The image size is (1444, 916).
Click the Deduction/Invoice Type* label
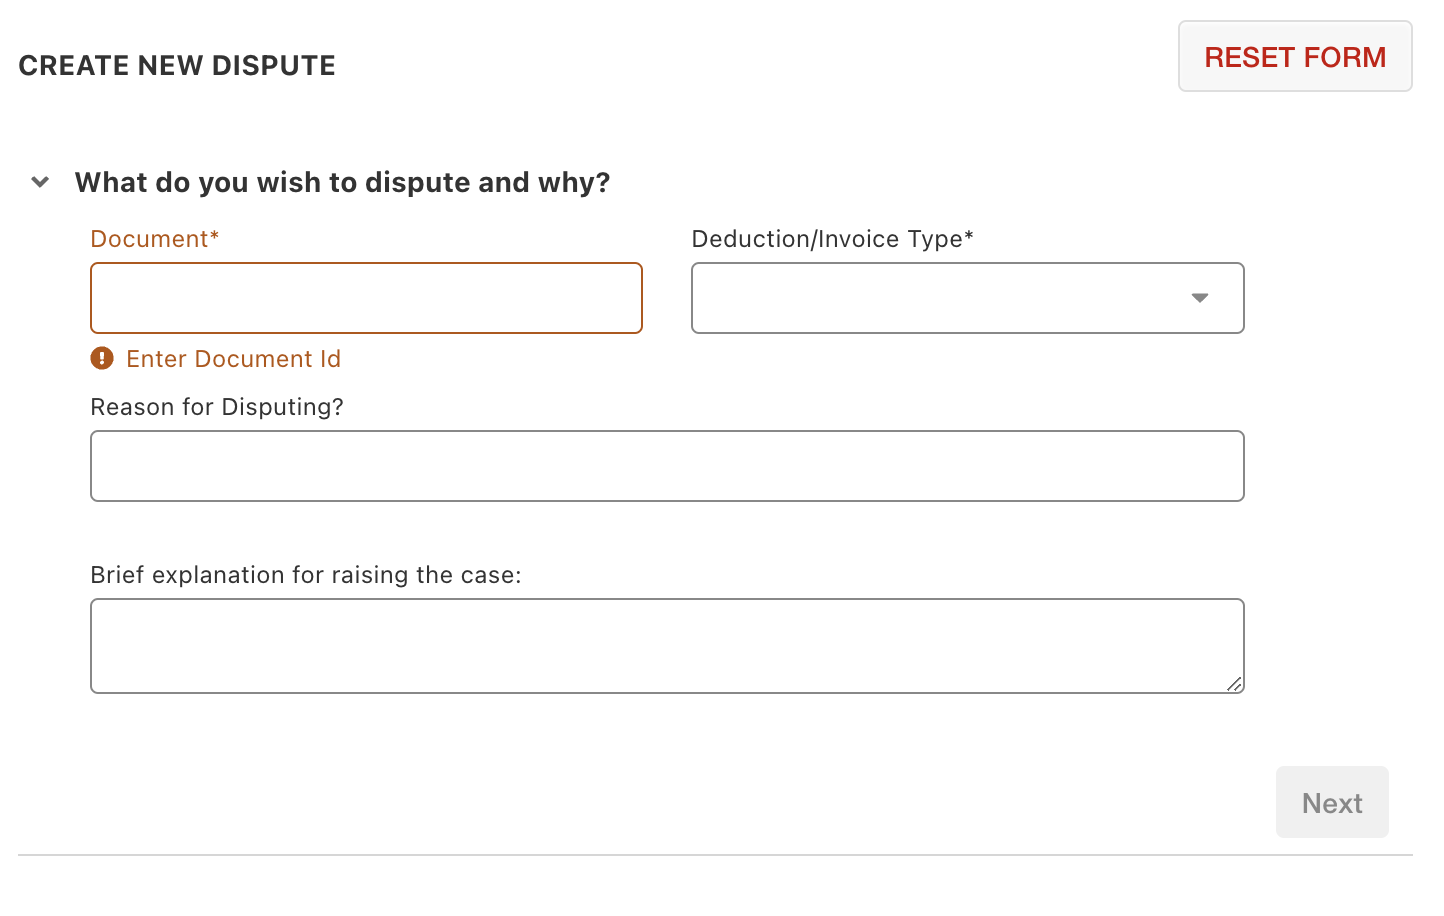832,239
